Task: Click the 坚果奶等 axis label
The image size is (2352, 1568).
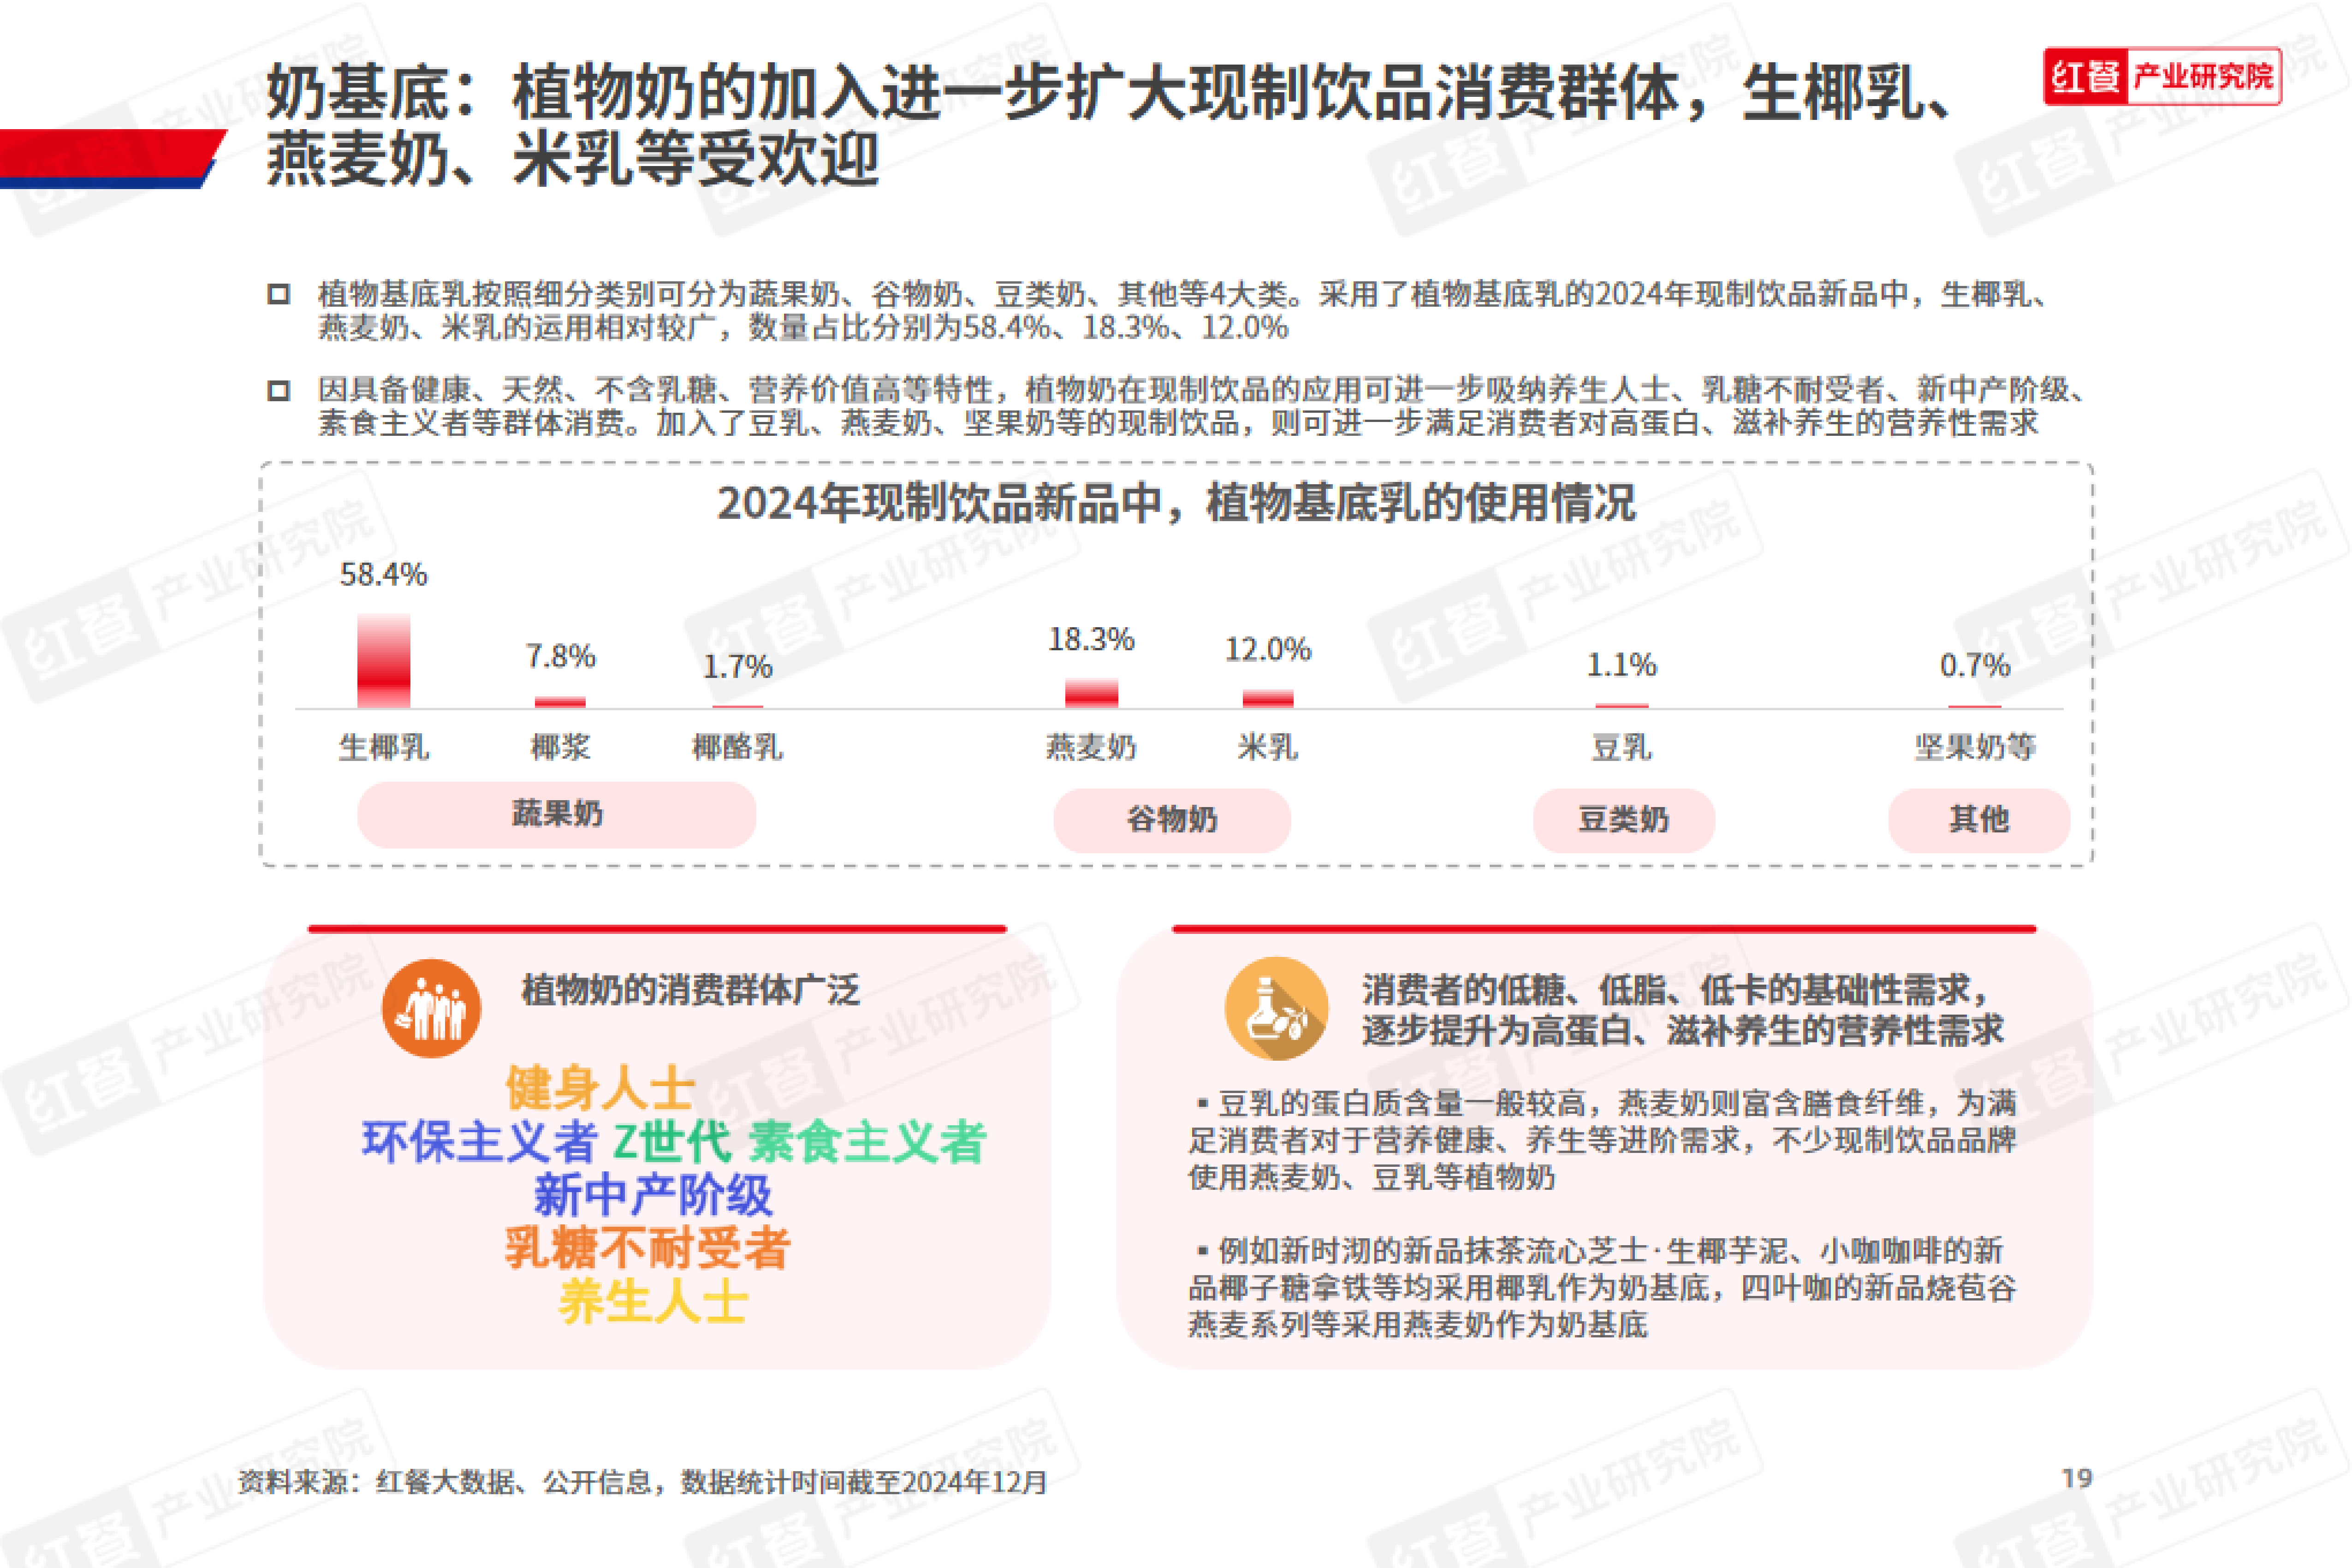Action: click(1975, 747)
